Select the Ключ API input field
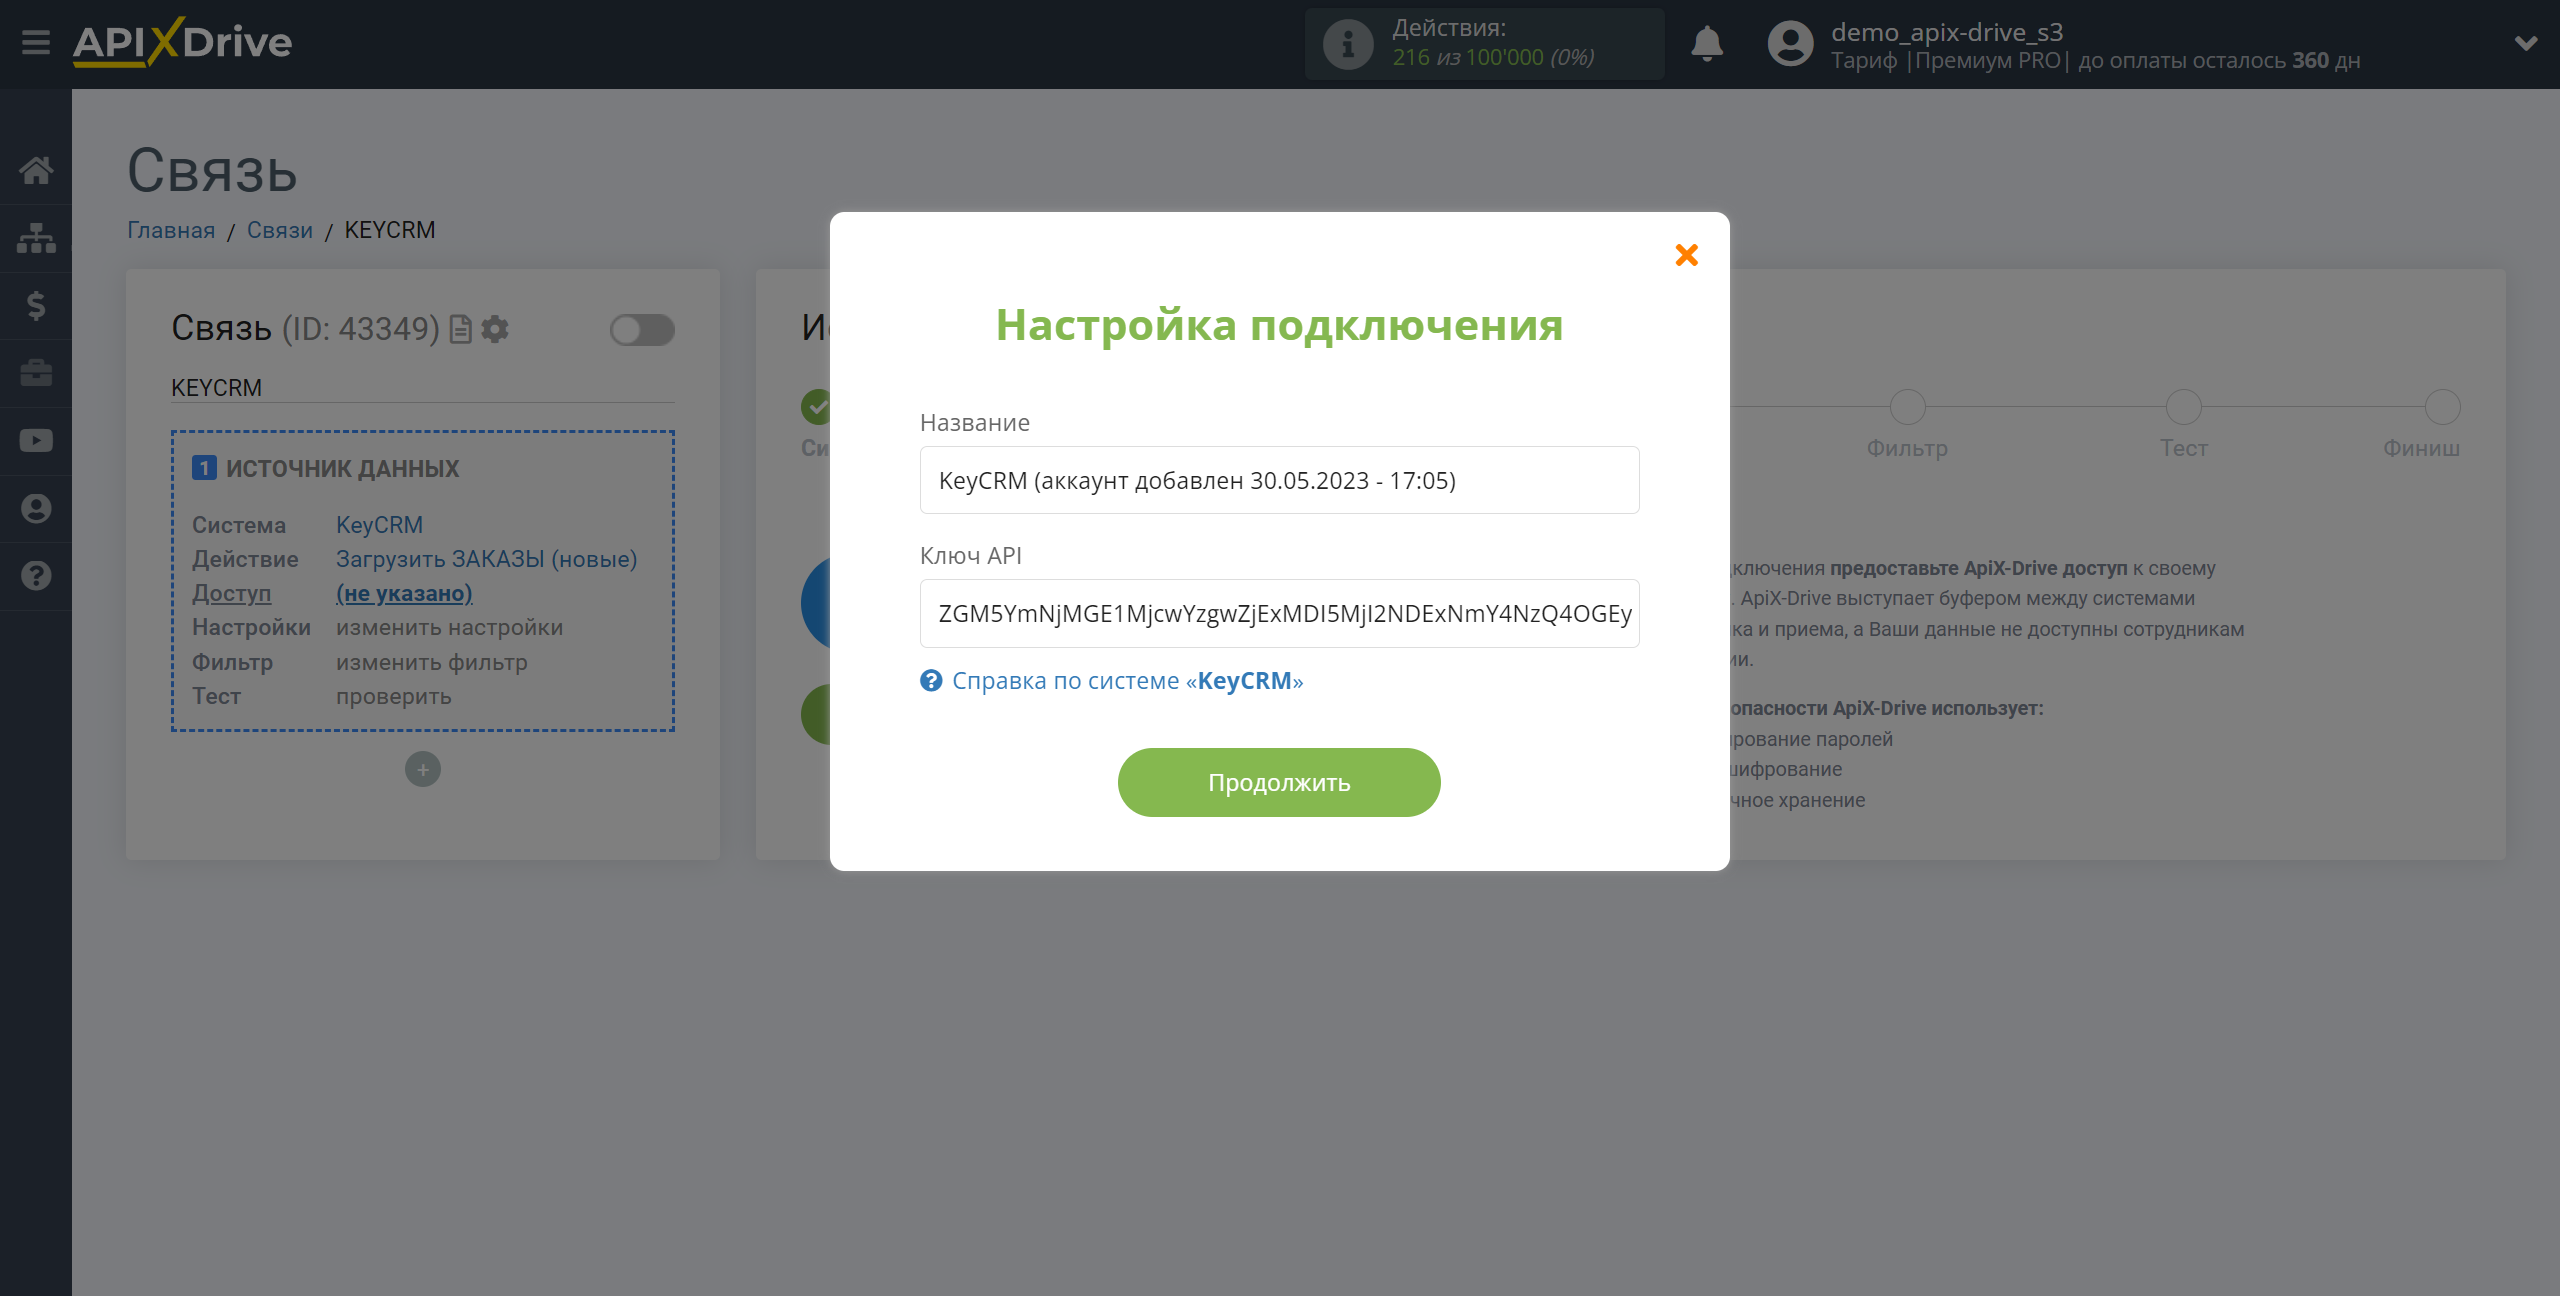Image resolution: width=2560 pixels, height=1296 pixels. (1279, 613)
